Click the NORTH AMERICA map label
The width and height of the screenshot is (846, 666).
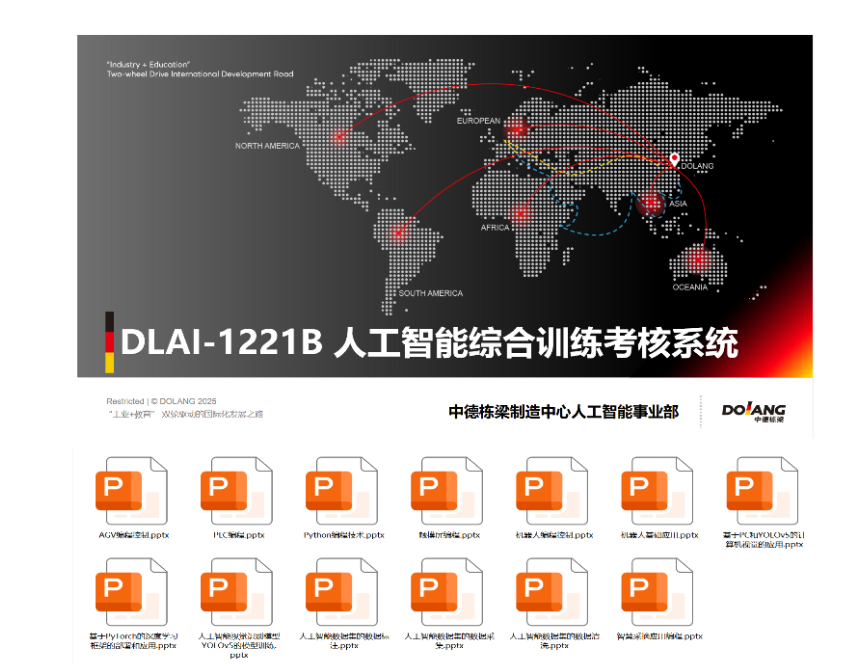click(x=267, y=146)
